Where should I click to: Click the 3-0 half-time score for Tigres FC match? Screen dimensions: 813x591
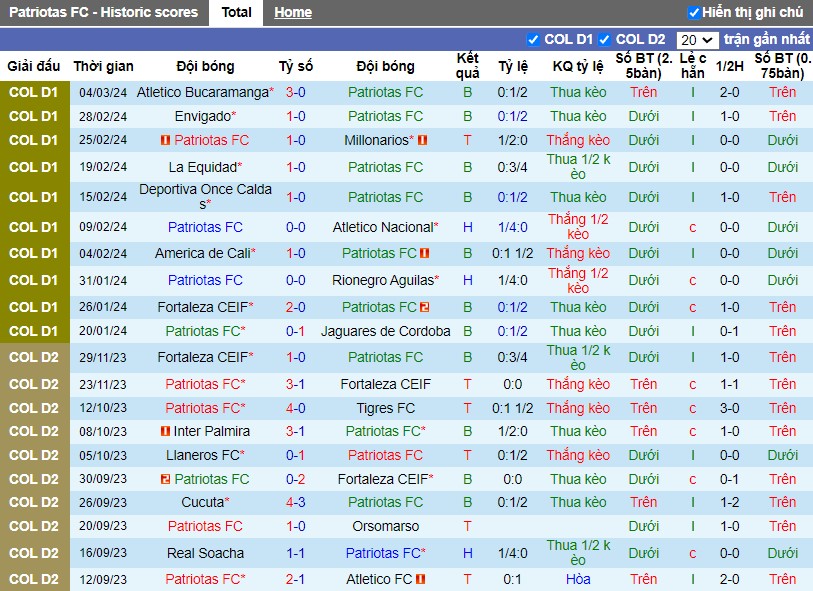pyautogui.click(x=730, y=408)
